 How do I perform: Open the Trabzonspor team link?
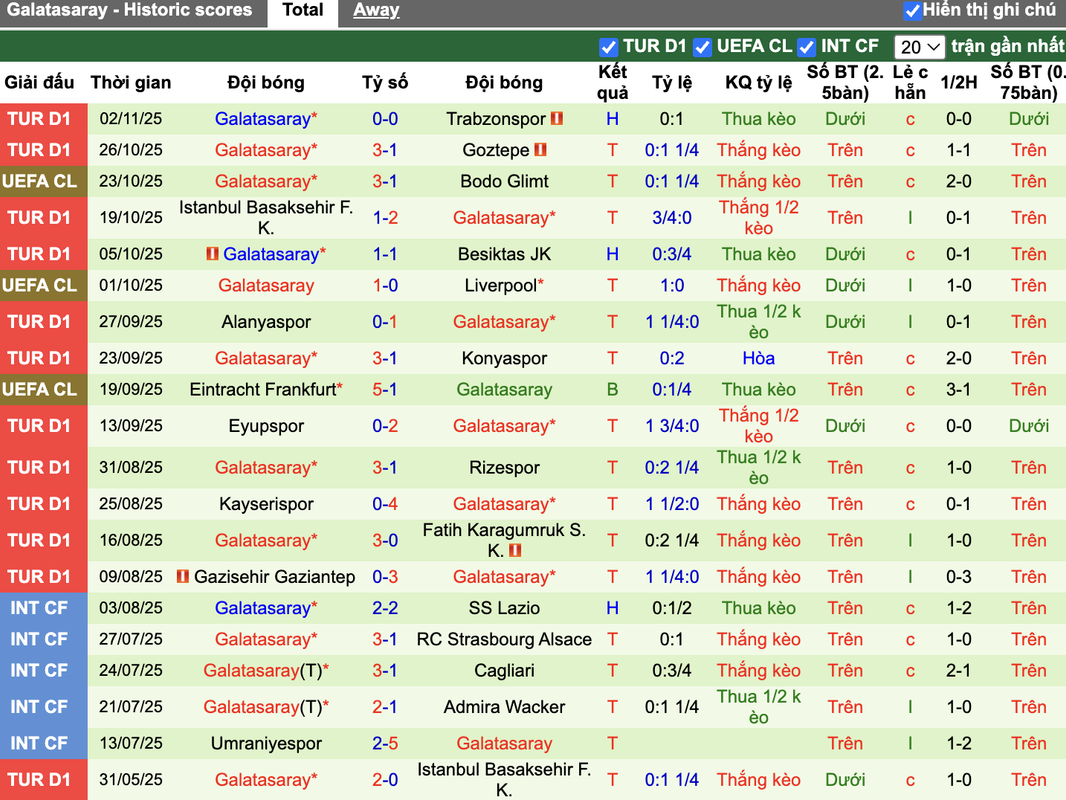[x=496, y=119]
